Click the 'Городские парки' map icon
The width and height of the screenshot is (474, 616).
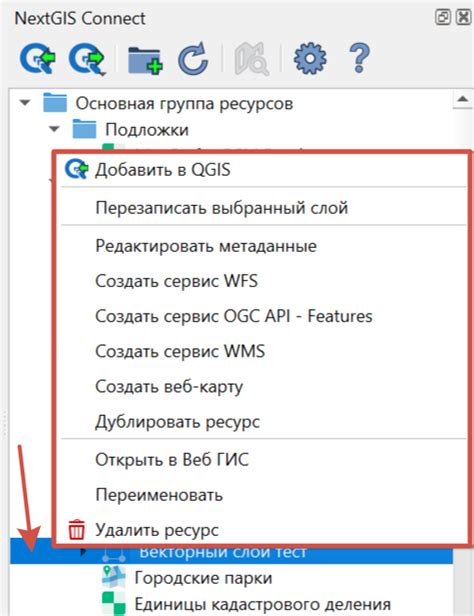[x=113, y=577]
